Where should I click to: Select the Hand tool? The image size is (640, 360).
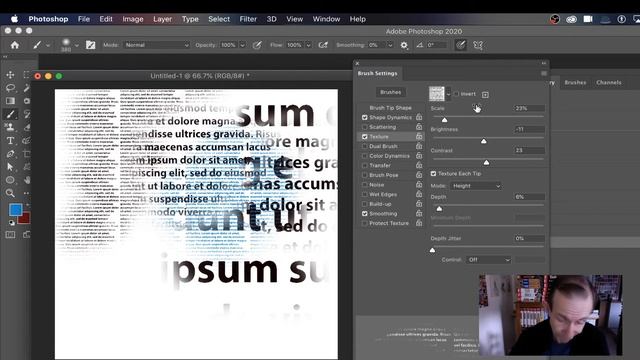pyautogui.click(x=27, y=180)
